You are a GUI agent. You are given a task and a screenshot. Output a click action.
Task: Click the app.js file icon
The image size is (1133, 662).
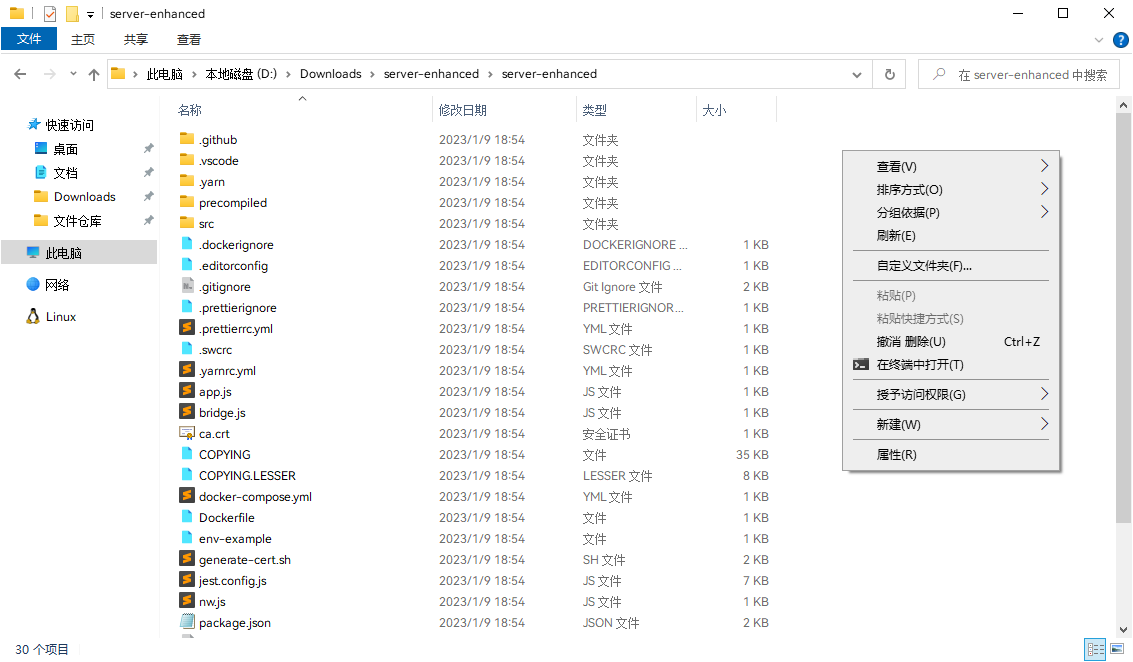(186, 392)
